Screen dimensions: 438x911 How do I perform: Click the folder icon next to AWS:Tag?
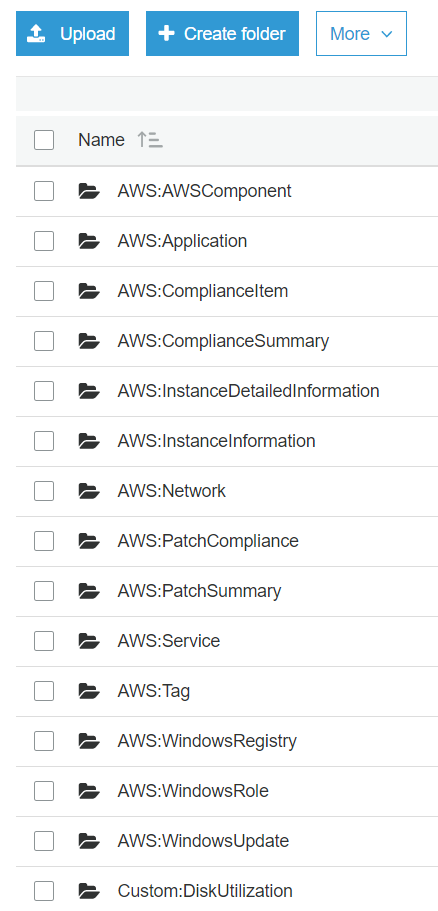[89, 691]
